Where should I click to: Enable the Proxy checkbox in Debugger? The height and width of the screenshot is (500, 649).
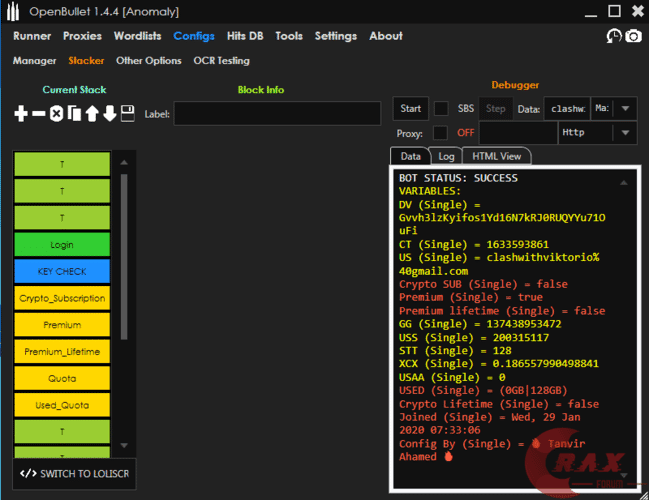click(441, 133)
